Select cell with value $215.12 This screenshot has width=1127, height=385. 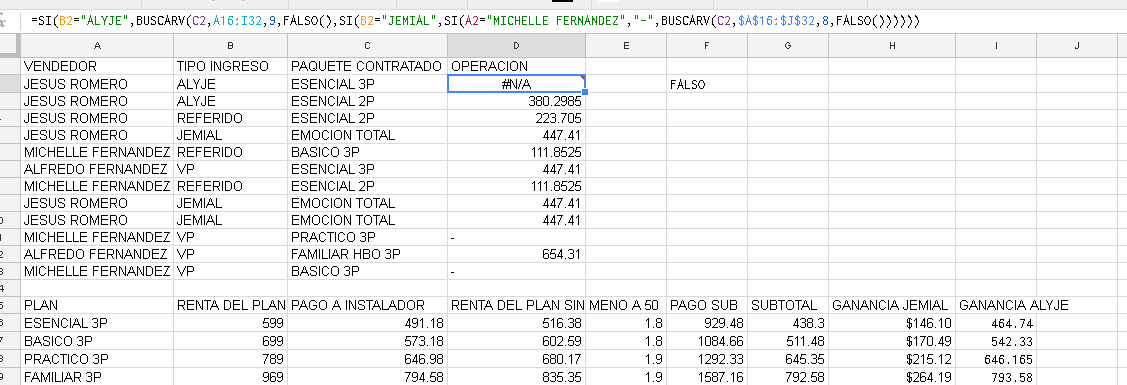click(892, 358)
